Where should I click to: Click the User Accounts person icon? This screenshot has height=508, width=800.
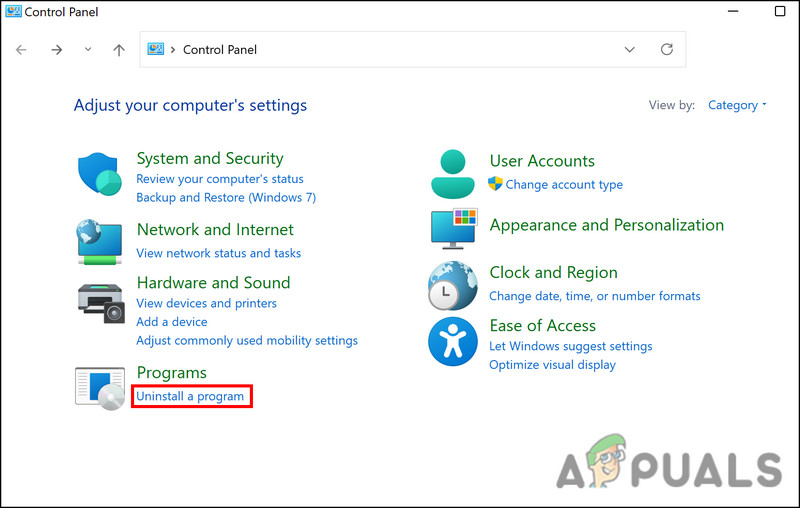click(x=453, y=173)
